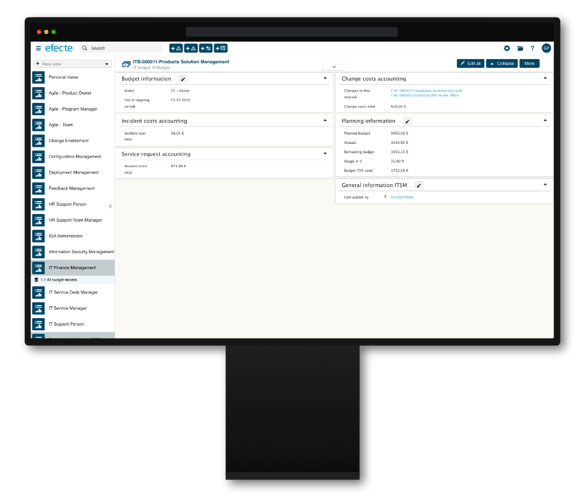585x497 pixels.
Task: Collapse the Budget information section
Action: [325, 78]
